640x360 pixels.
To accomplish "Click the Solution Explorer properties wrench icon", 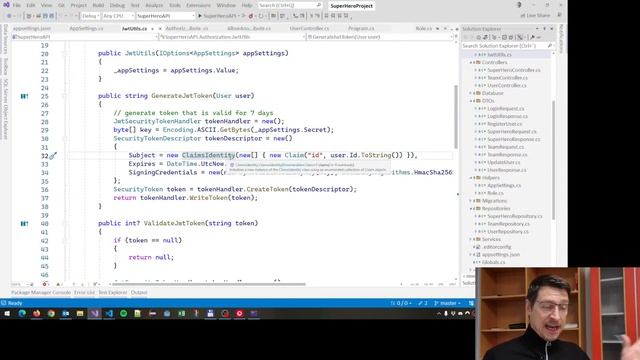I will (x=532, y=37).
